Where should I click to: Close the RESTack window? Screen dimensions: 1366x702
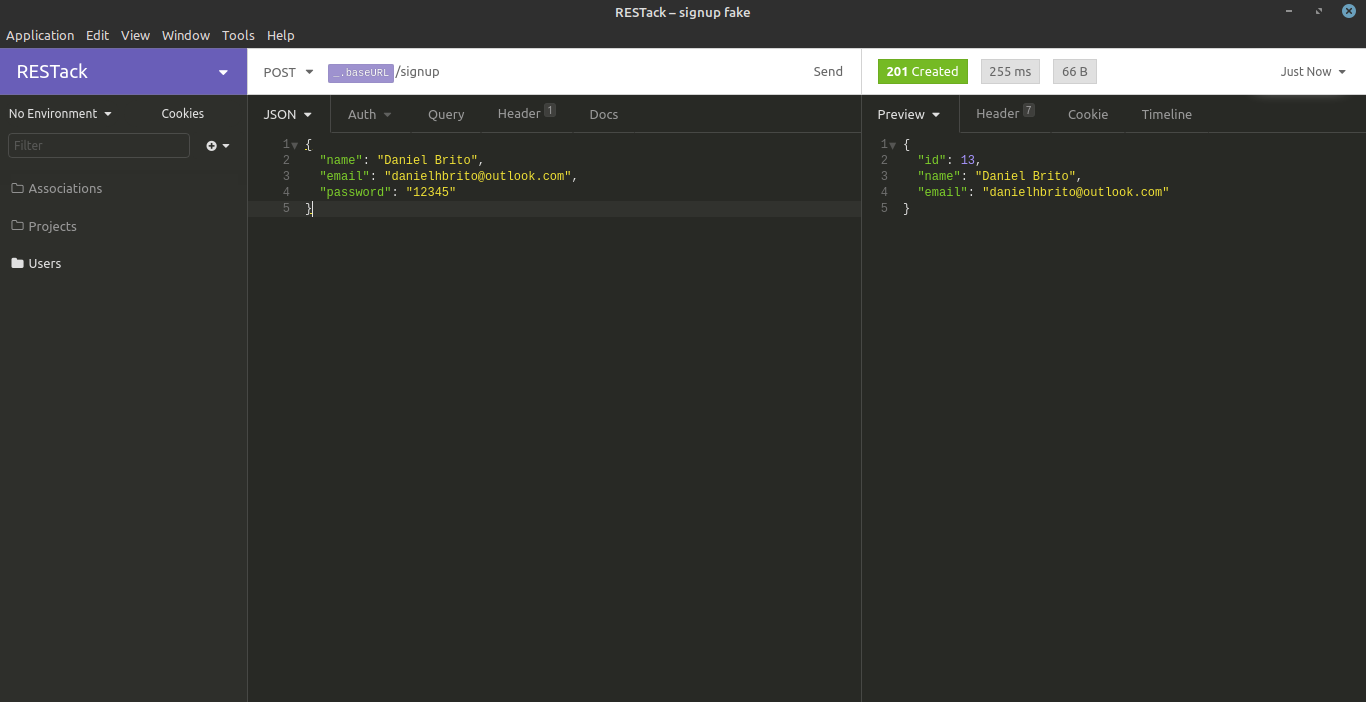pyautogui.click(x=1348, y=11)
